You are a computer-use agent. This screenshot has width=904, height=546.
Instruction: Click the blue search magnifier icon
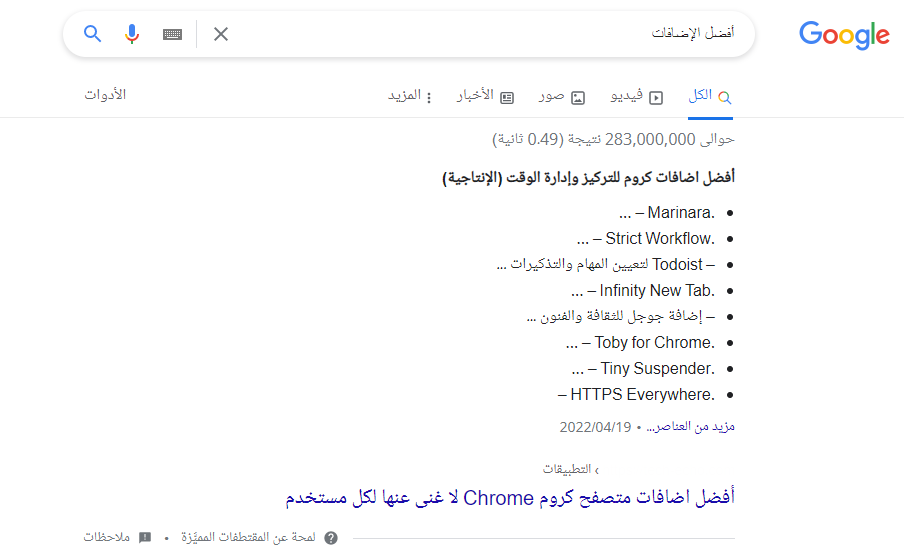click(x=92, y=34)
